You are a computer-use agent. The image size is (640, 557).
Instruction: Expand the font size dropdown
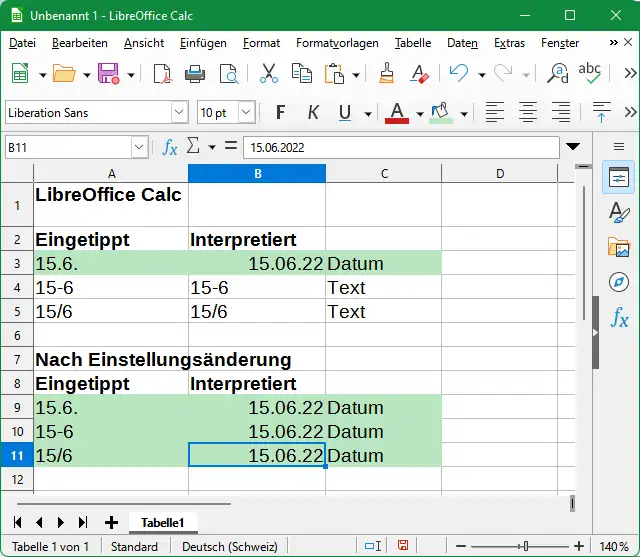(246, 112)
